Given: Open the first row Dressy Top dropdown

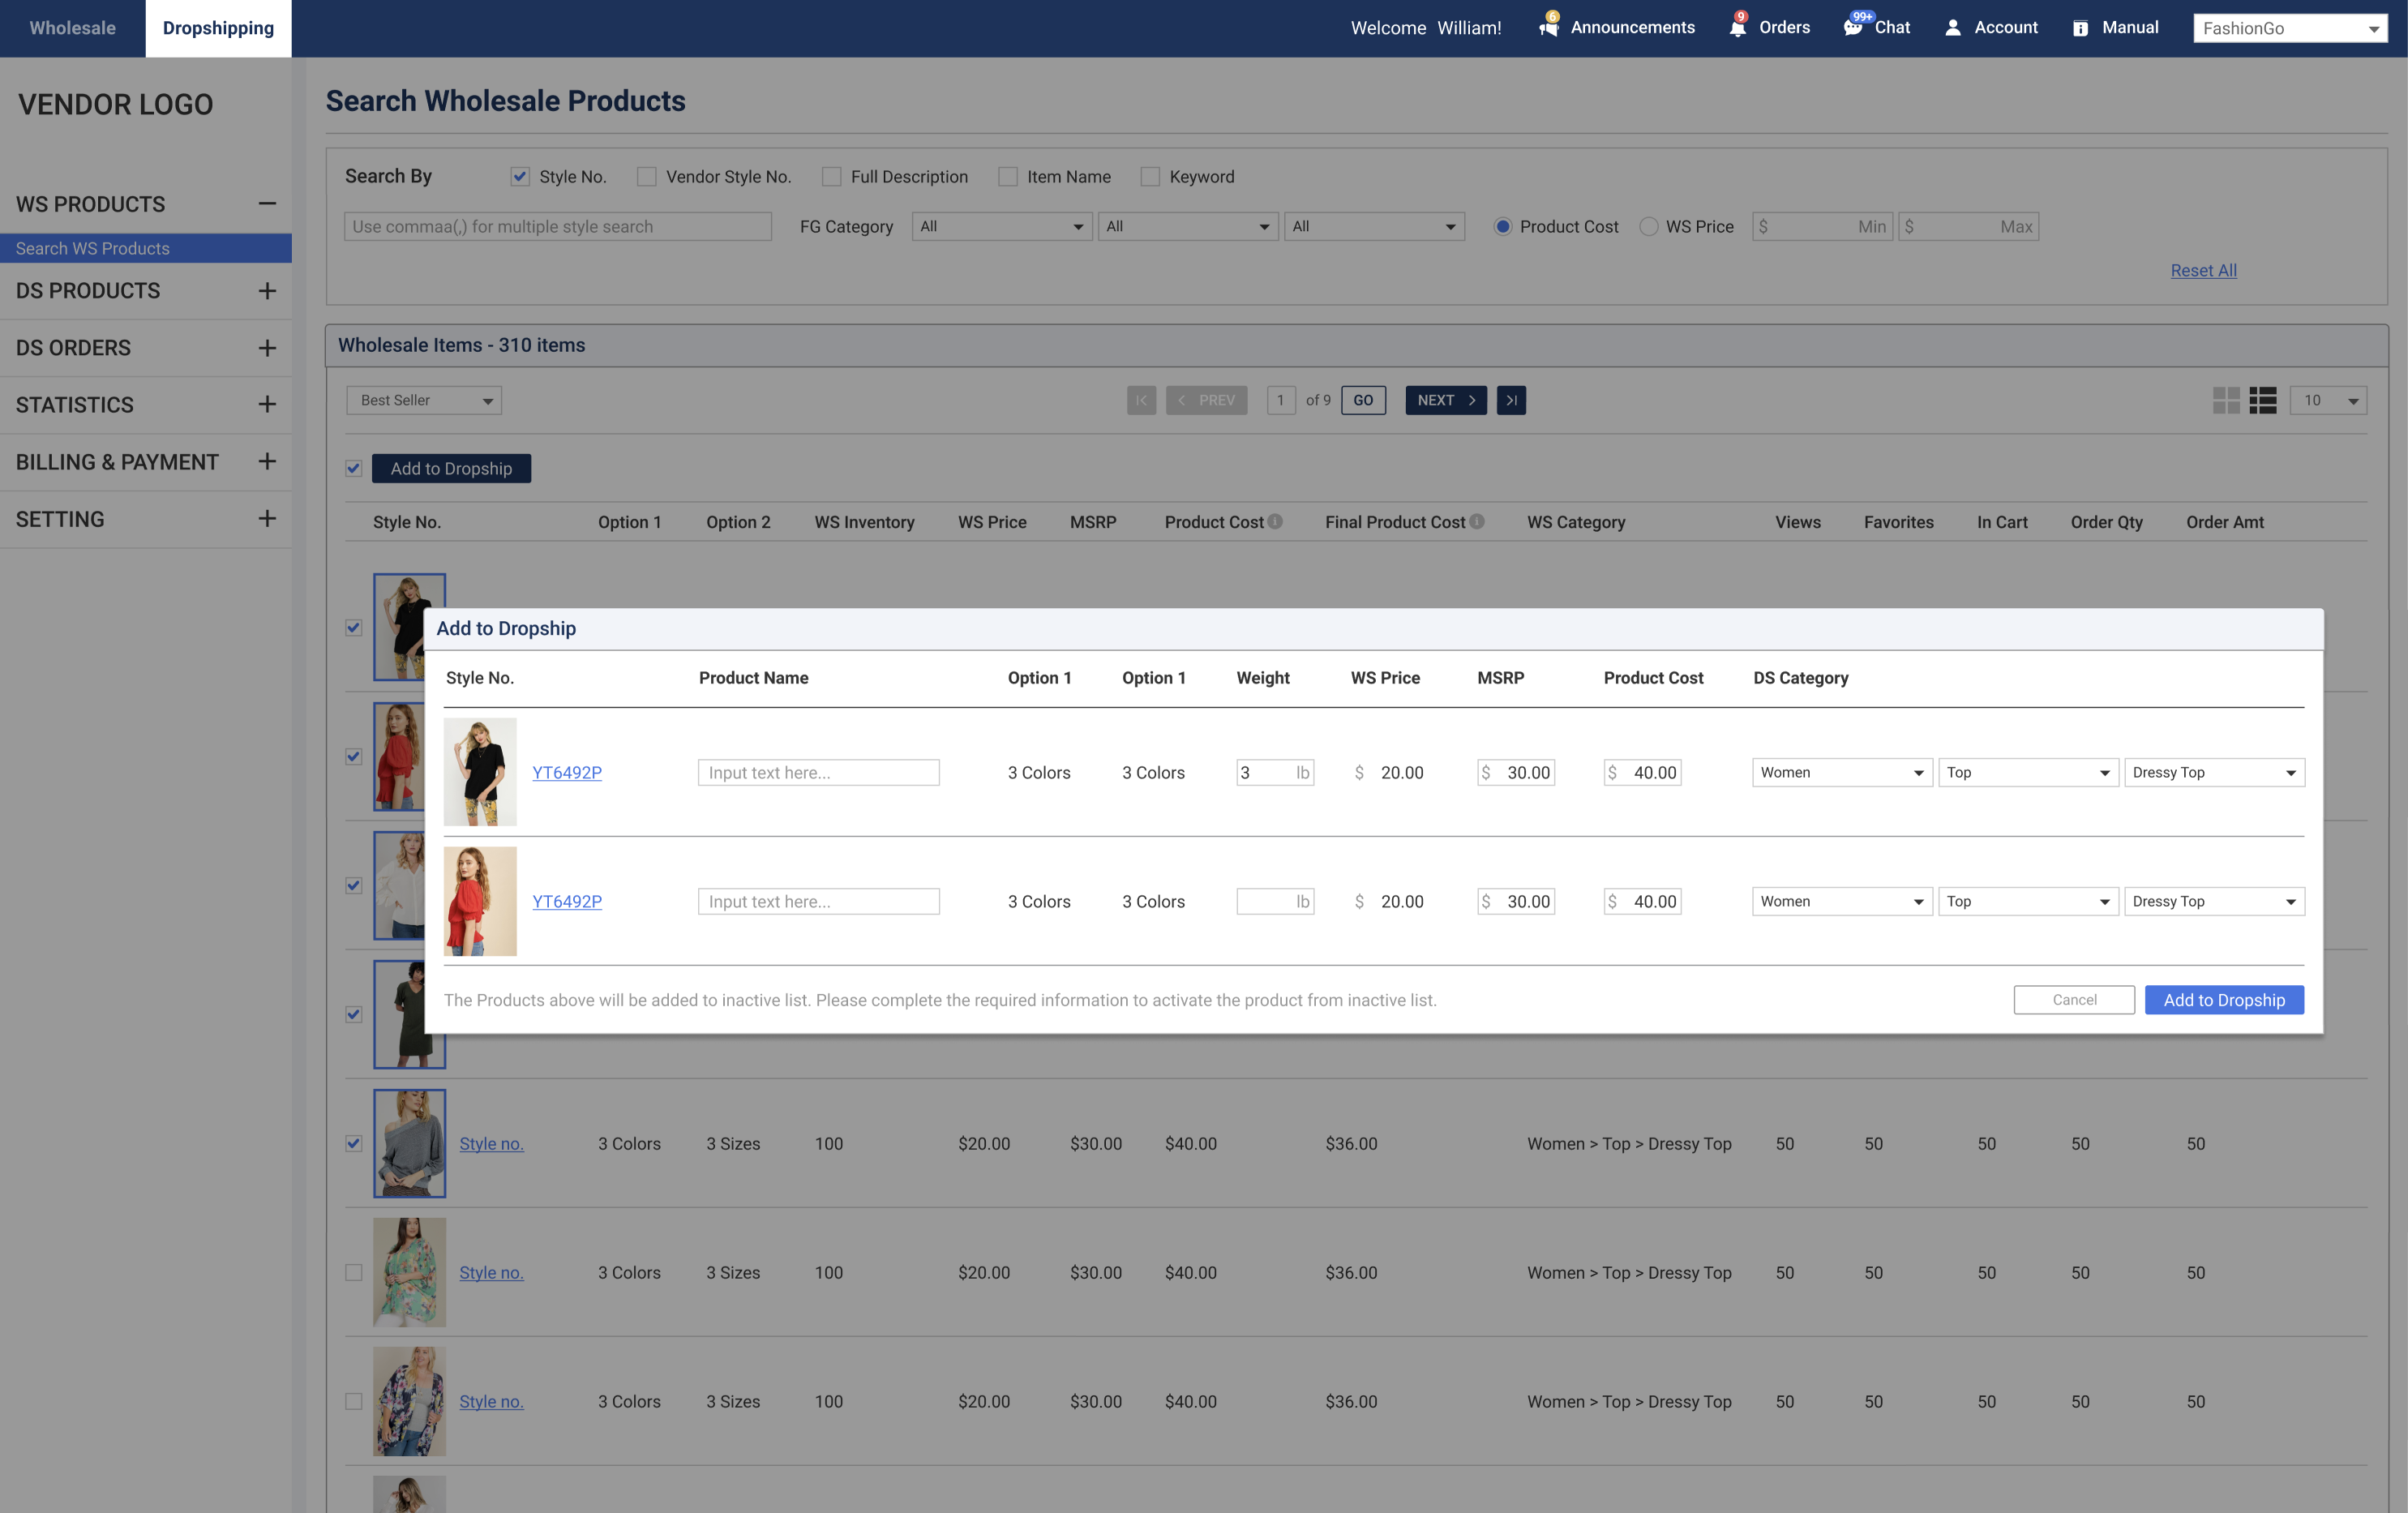Looking at the screenshot, I should pos(2214,772).
